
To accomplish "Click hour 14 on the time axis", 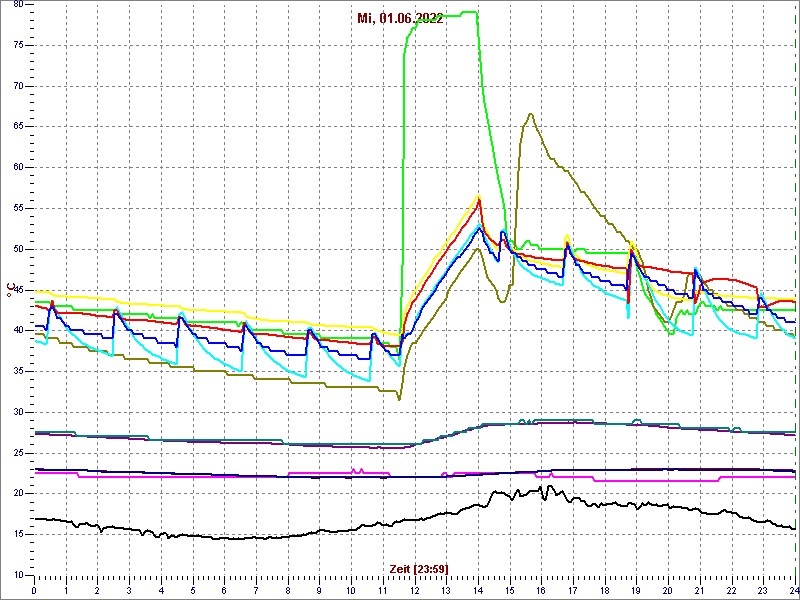I will tap(478, 591).
